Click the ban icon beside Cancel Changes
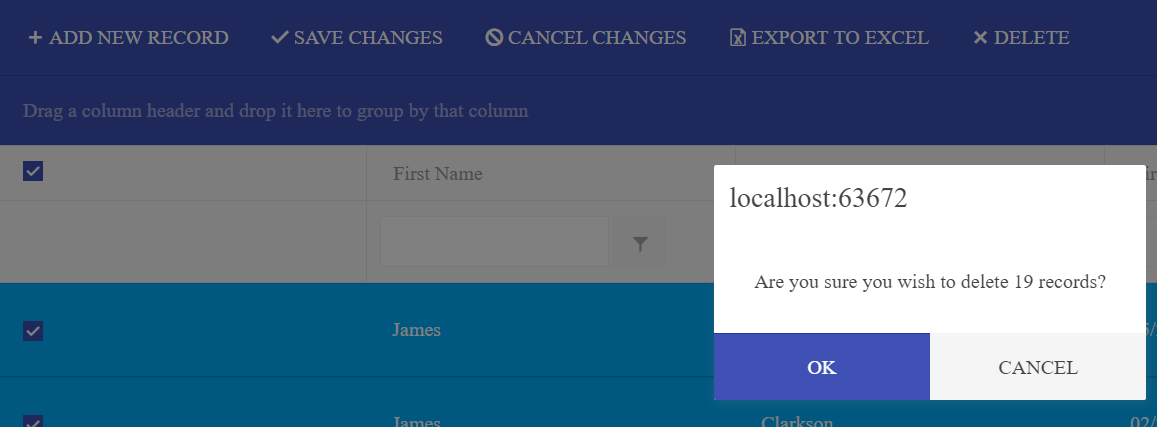Screen dimensions: 1157x427 (x=494, y=38)
